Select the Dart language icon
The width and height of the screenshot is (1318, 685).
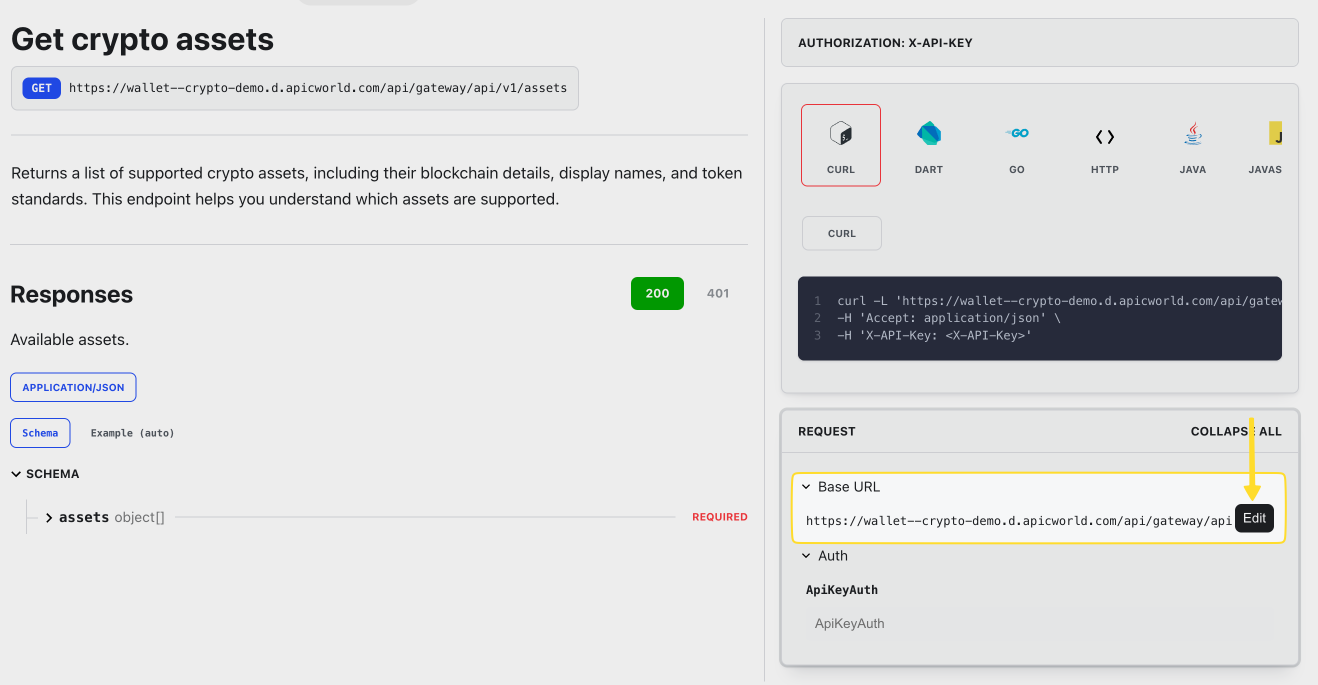click(928, 145)
